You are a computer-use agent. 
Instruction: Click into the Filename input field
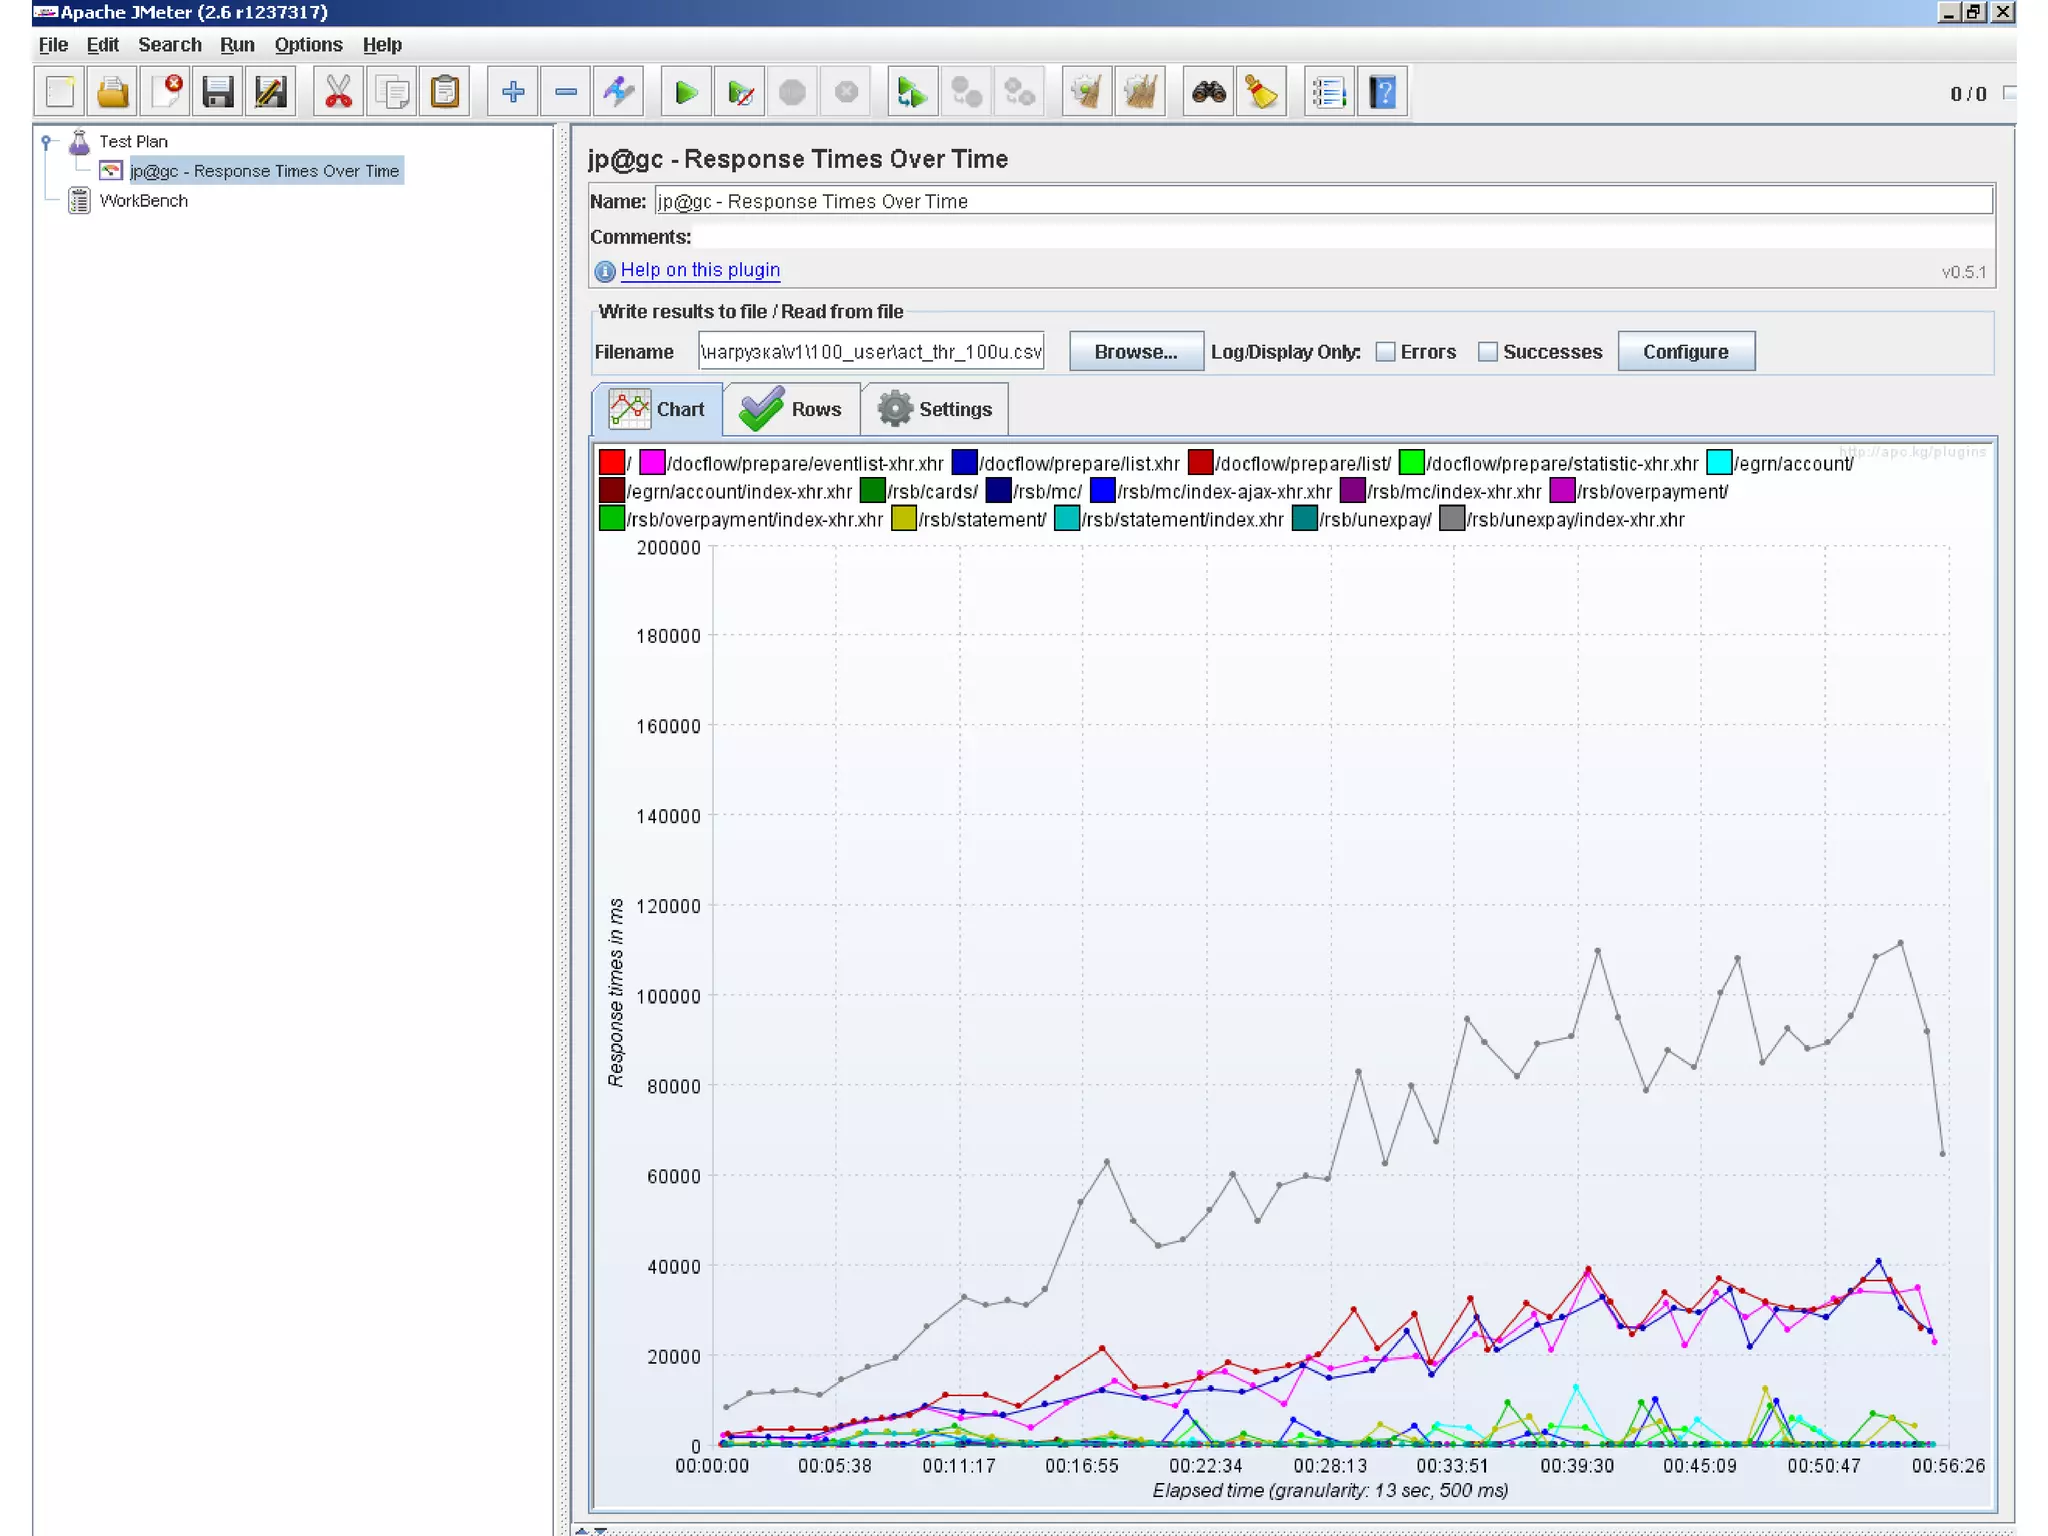pos(870,352)
